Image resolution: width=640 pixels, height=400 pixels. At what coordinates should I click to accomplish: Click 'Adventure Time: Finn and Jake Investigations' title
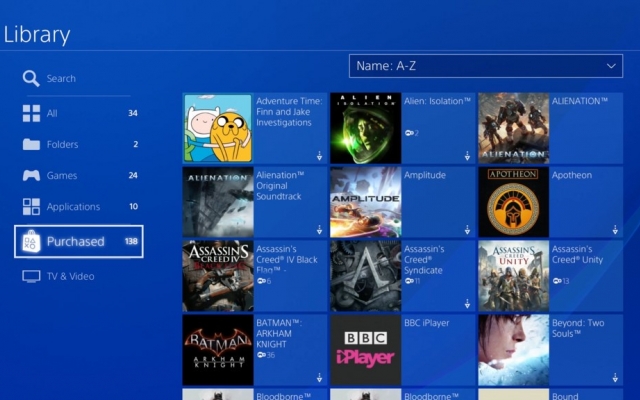click(x=289, y=112)
